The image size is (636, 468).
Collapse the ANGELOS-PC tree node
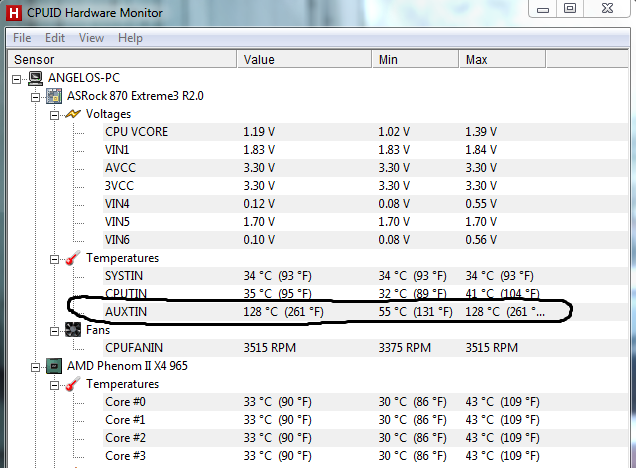coord(16,79)
